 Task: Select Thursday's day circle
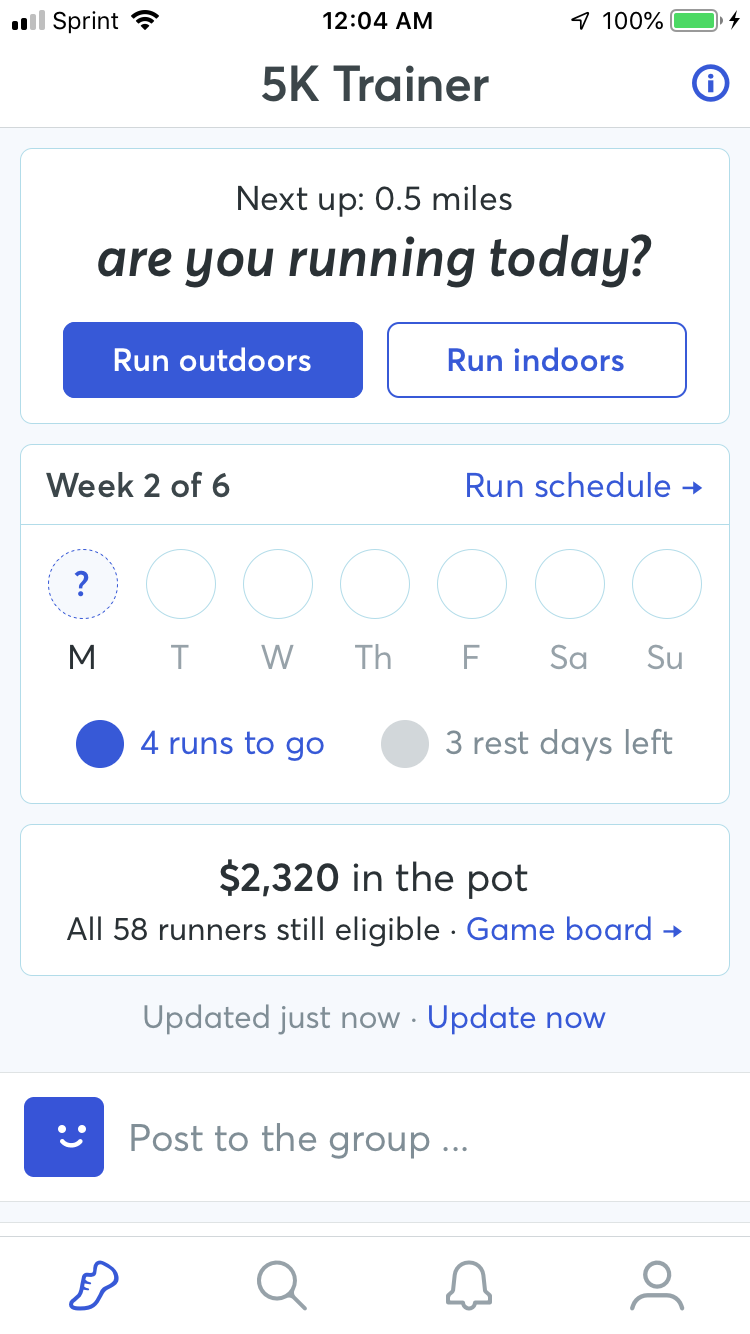click(x=375, y=584)
